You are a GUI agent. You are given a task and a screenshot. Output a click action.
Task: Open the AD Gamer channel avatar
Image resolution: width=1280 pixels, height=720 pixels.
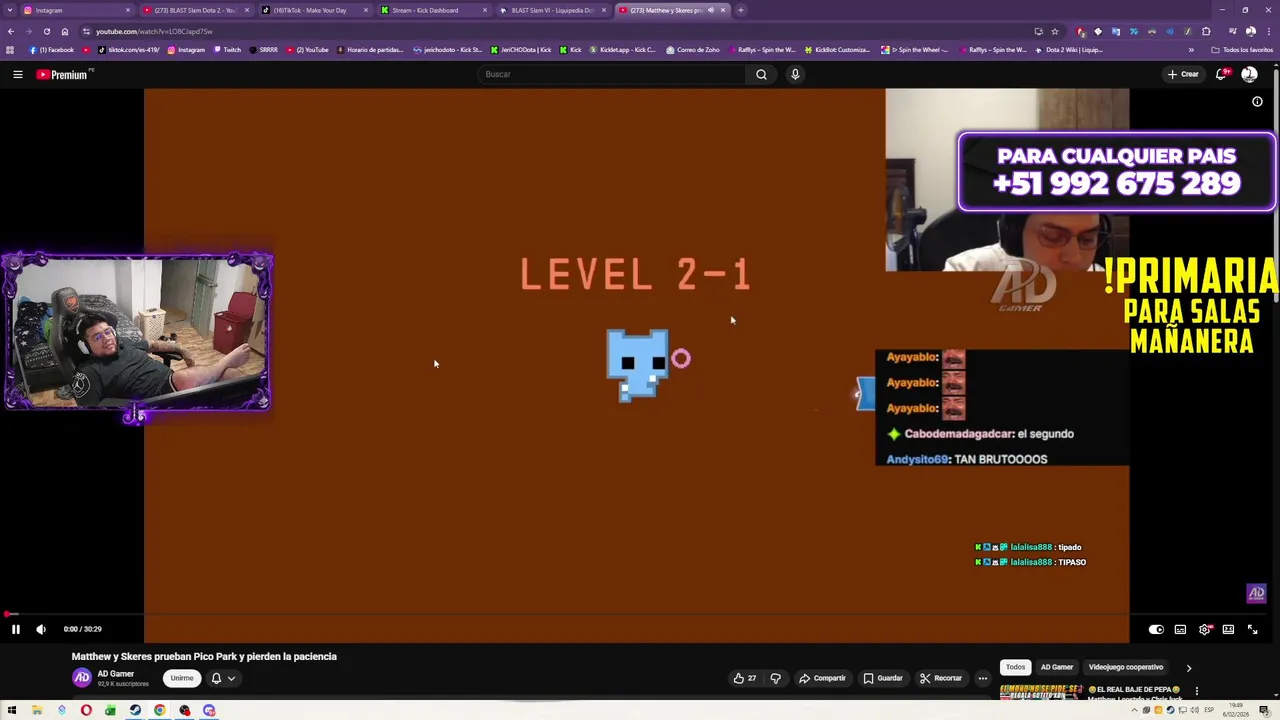81,678
